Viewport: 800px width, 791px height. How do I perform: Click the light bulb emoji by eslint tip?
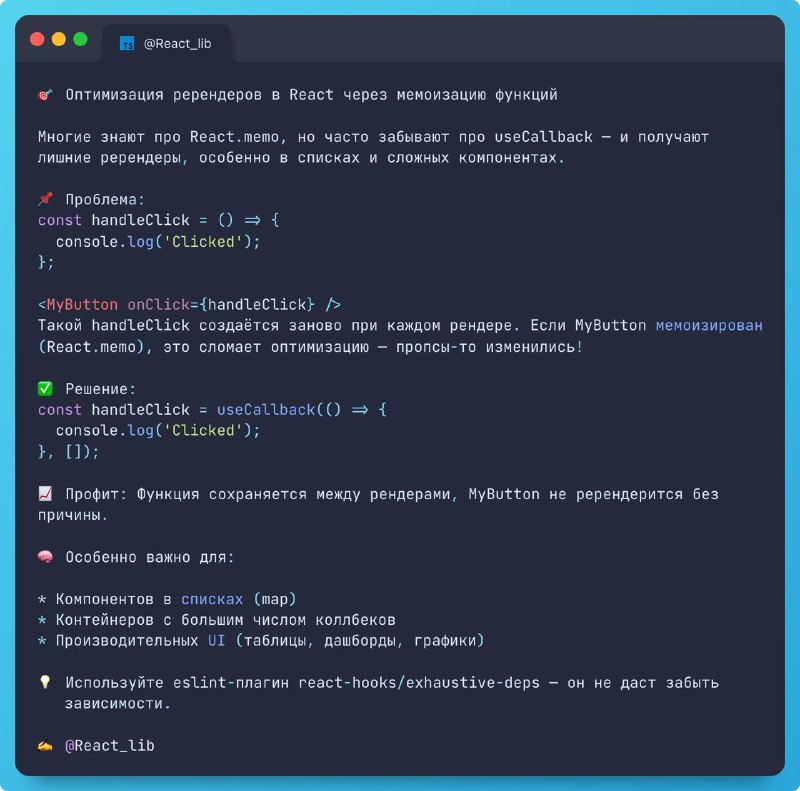(x=45, y=682)
